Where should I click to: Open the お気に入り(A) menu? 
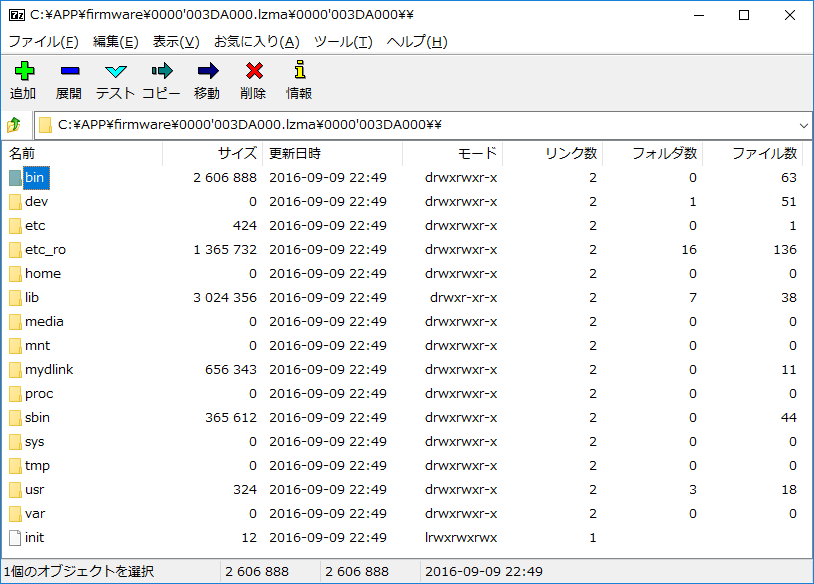click(257, 42)
